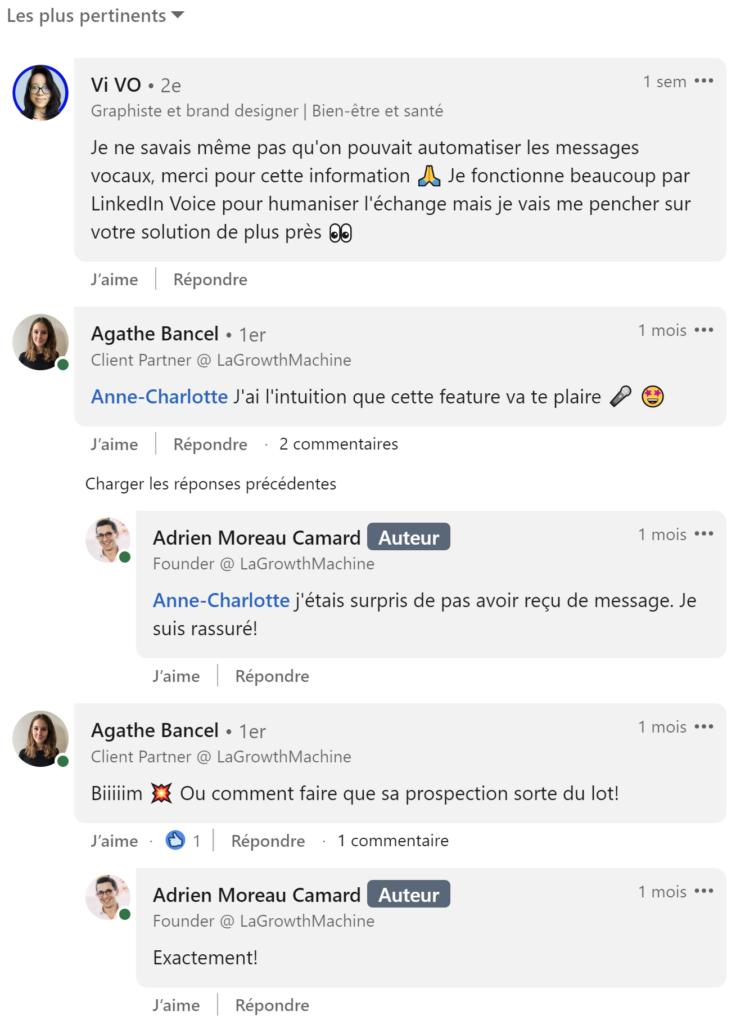
Task: Open options menu on Adrien's Exactement reply
Action: [704, 891]
